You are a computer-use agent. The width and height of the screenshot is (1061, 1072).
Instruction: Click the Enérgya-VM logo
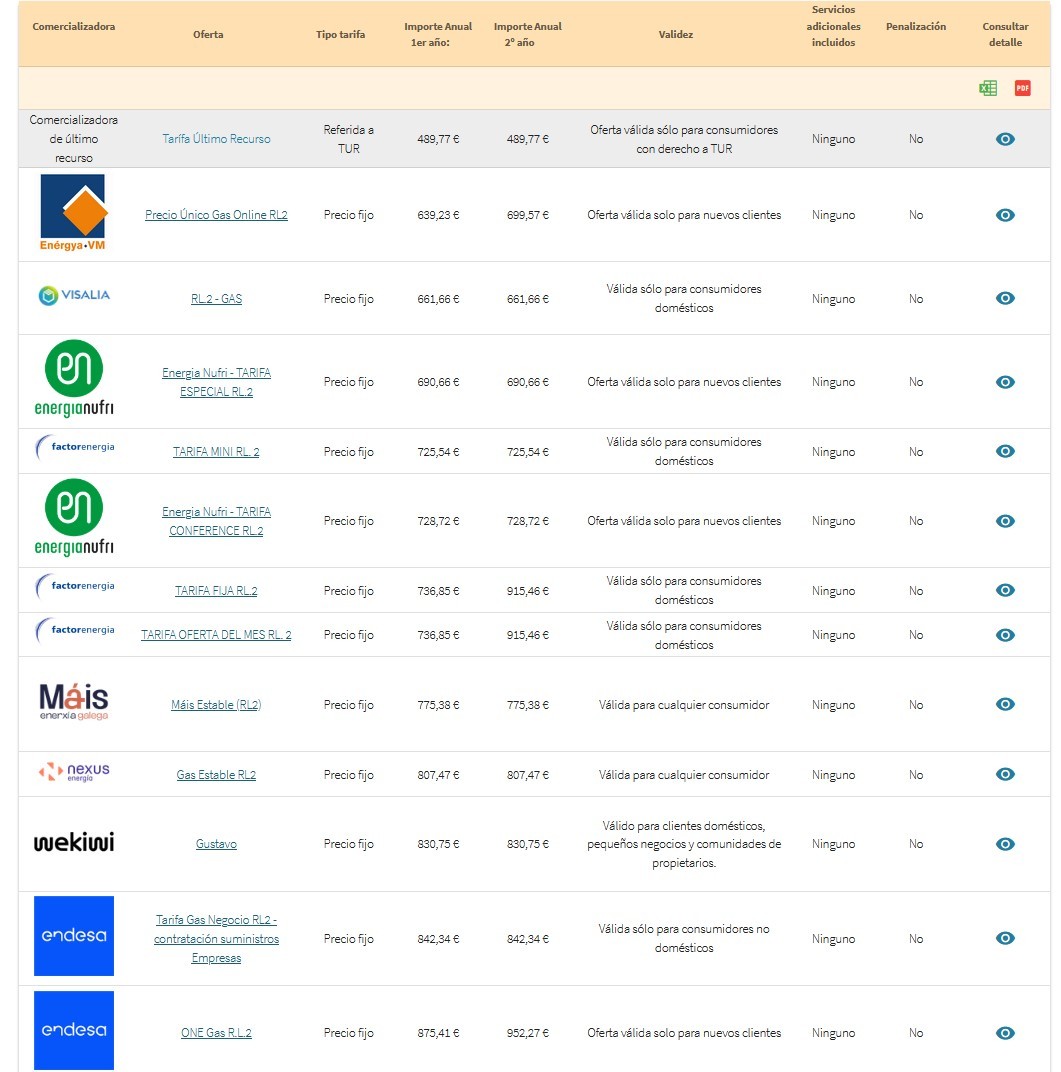click(73, 213)
